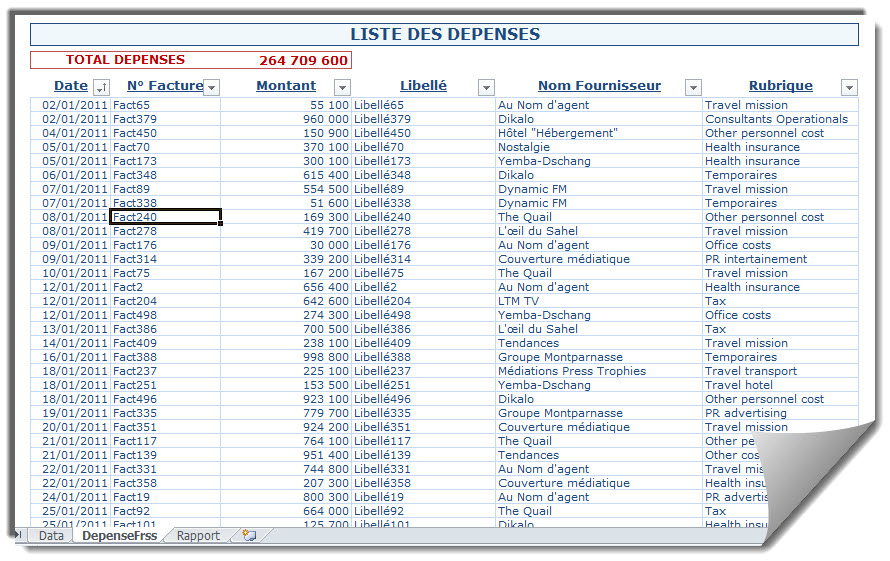
Task: Select cell Médiations Press Trophies
Action: point(599,371)
